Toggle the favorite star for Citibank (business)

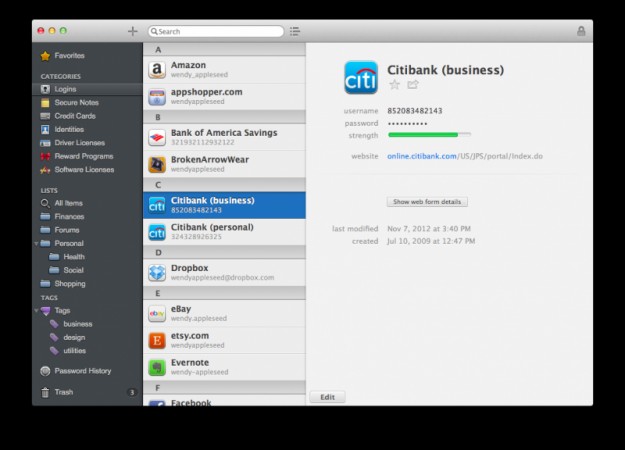(x=394, y=85)
